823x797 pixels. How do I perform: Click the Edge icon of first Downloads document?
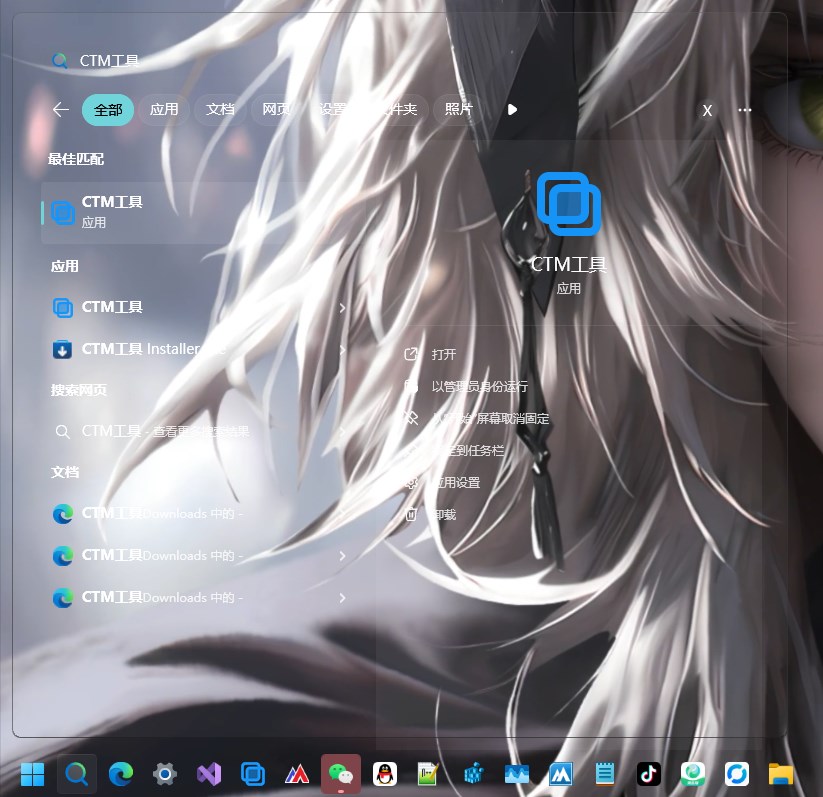[63, 513]
